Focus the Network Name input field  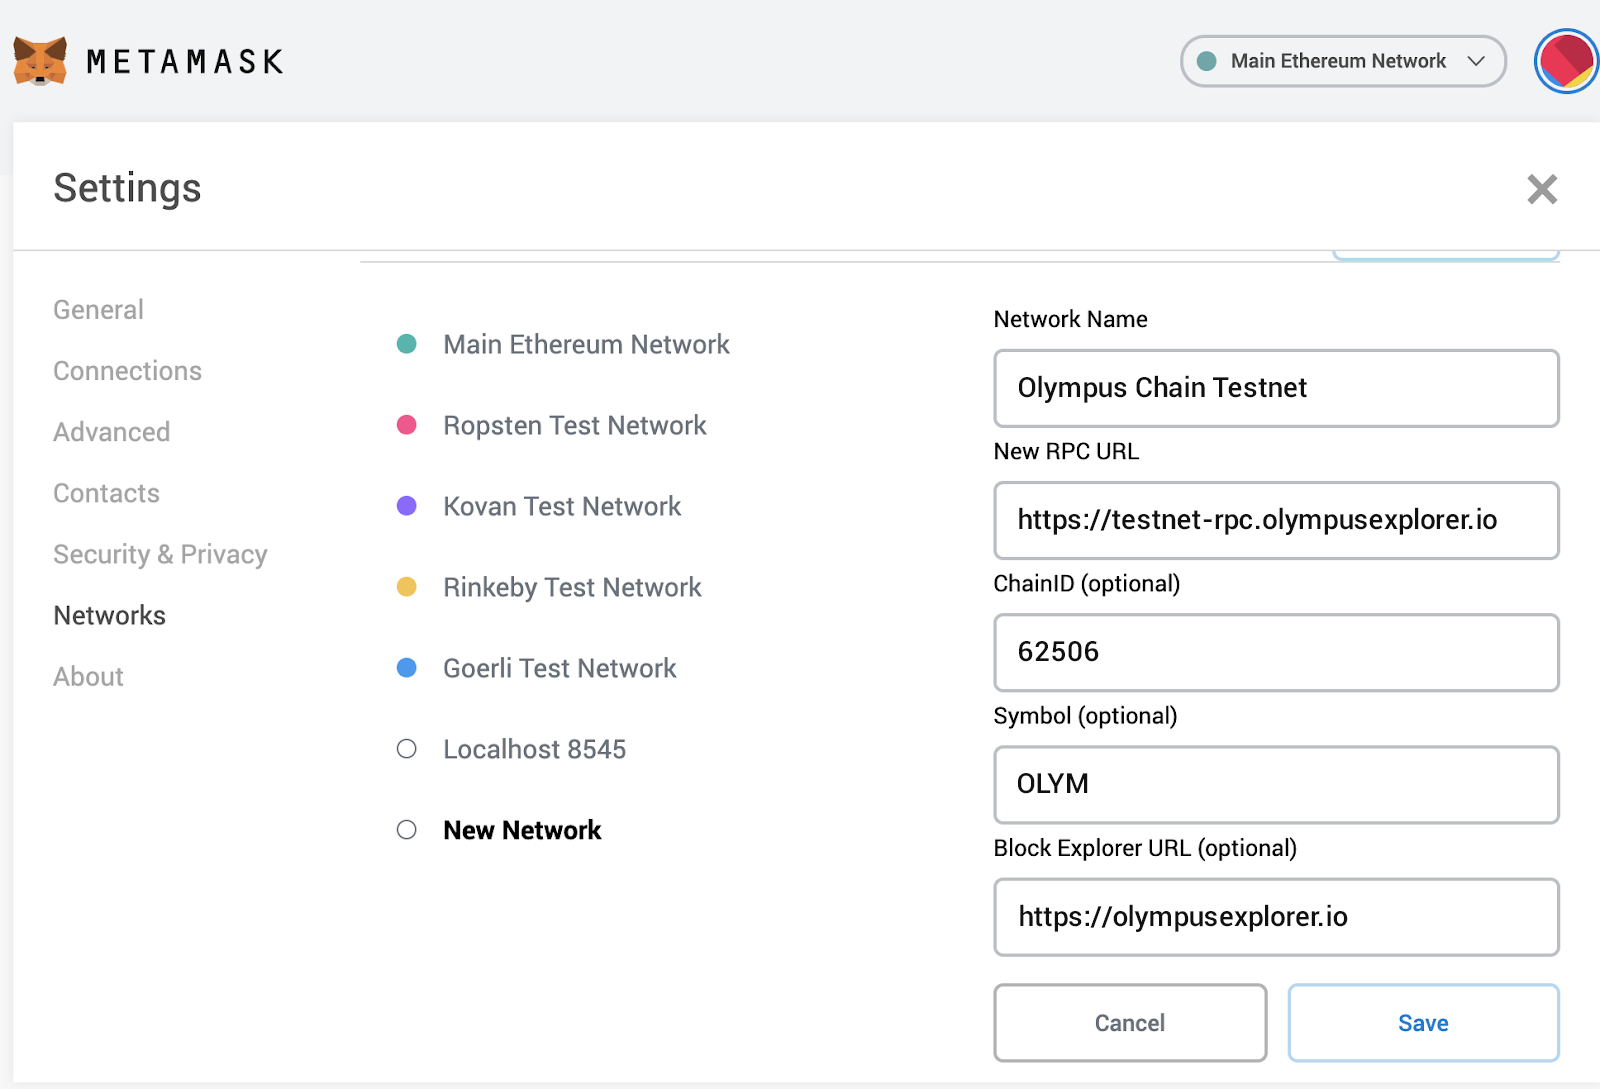tap(1276, 388)
